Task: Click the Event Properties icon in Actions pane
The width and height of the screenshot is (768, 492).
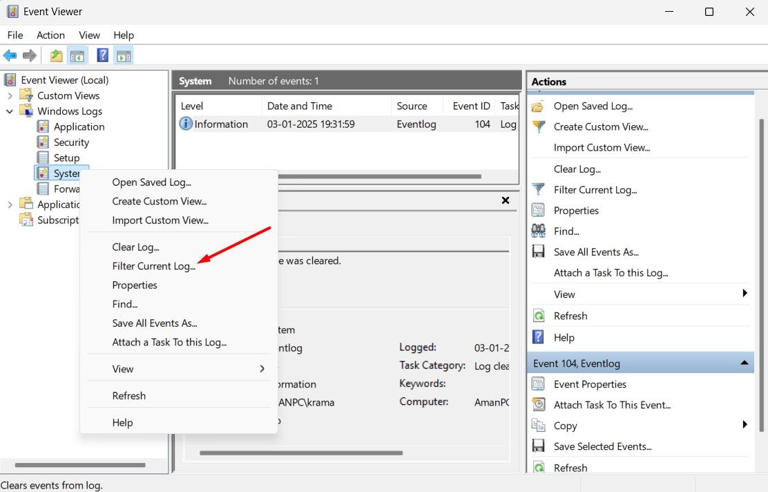Action: (x=539, y=384)
